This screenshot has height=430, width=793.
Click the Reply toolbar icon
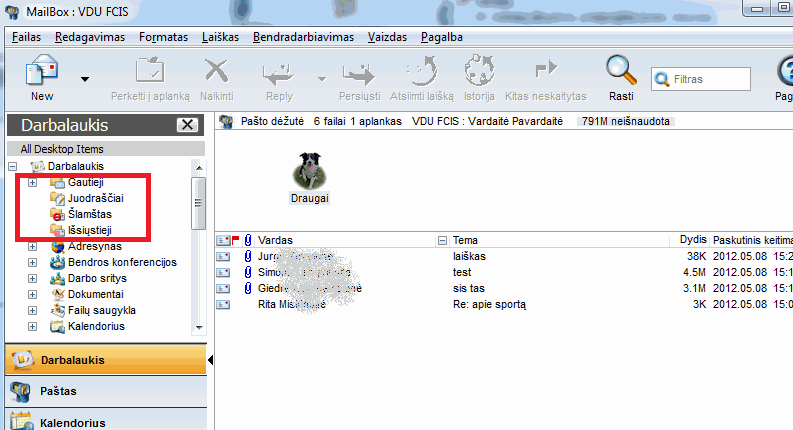279,72
